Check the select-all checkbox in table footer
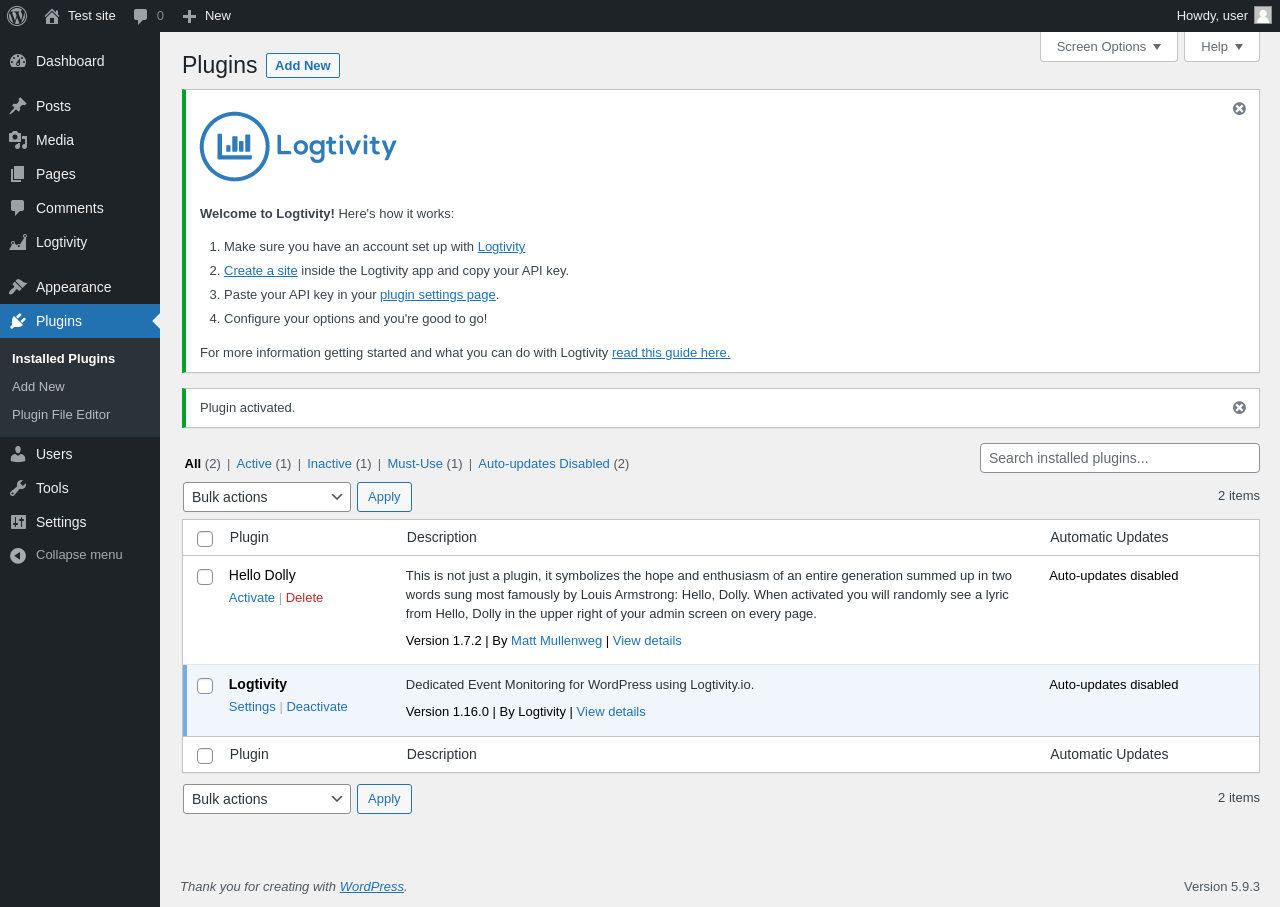1280x907 pixels. pyautogui.click(x=205, y=756)
